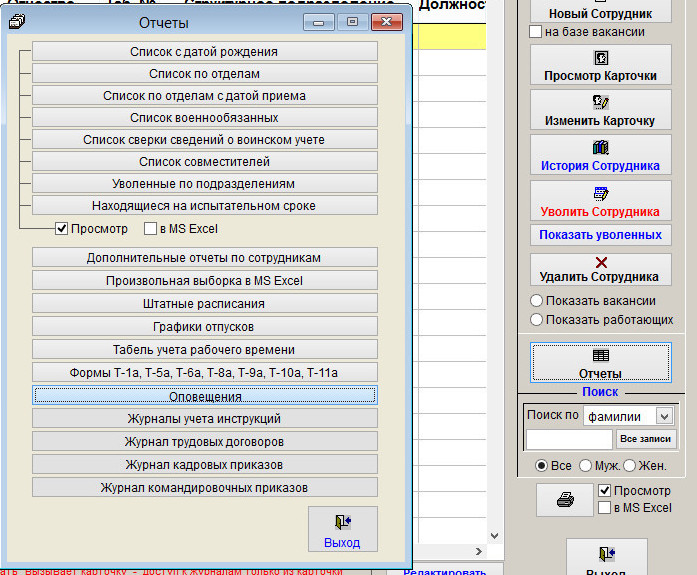
Task: Click the Все записи button
Action: coord(646,439)
